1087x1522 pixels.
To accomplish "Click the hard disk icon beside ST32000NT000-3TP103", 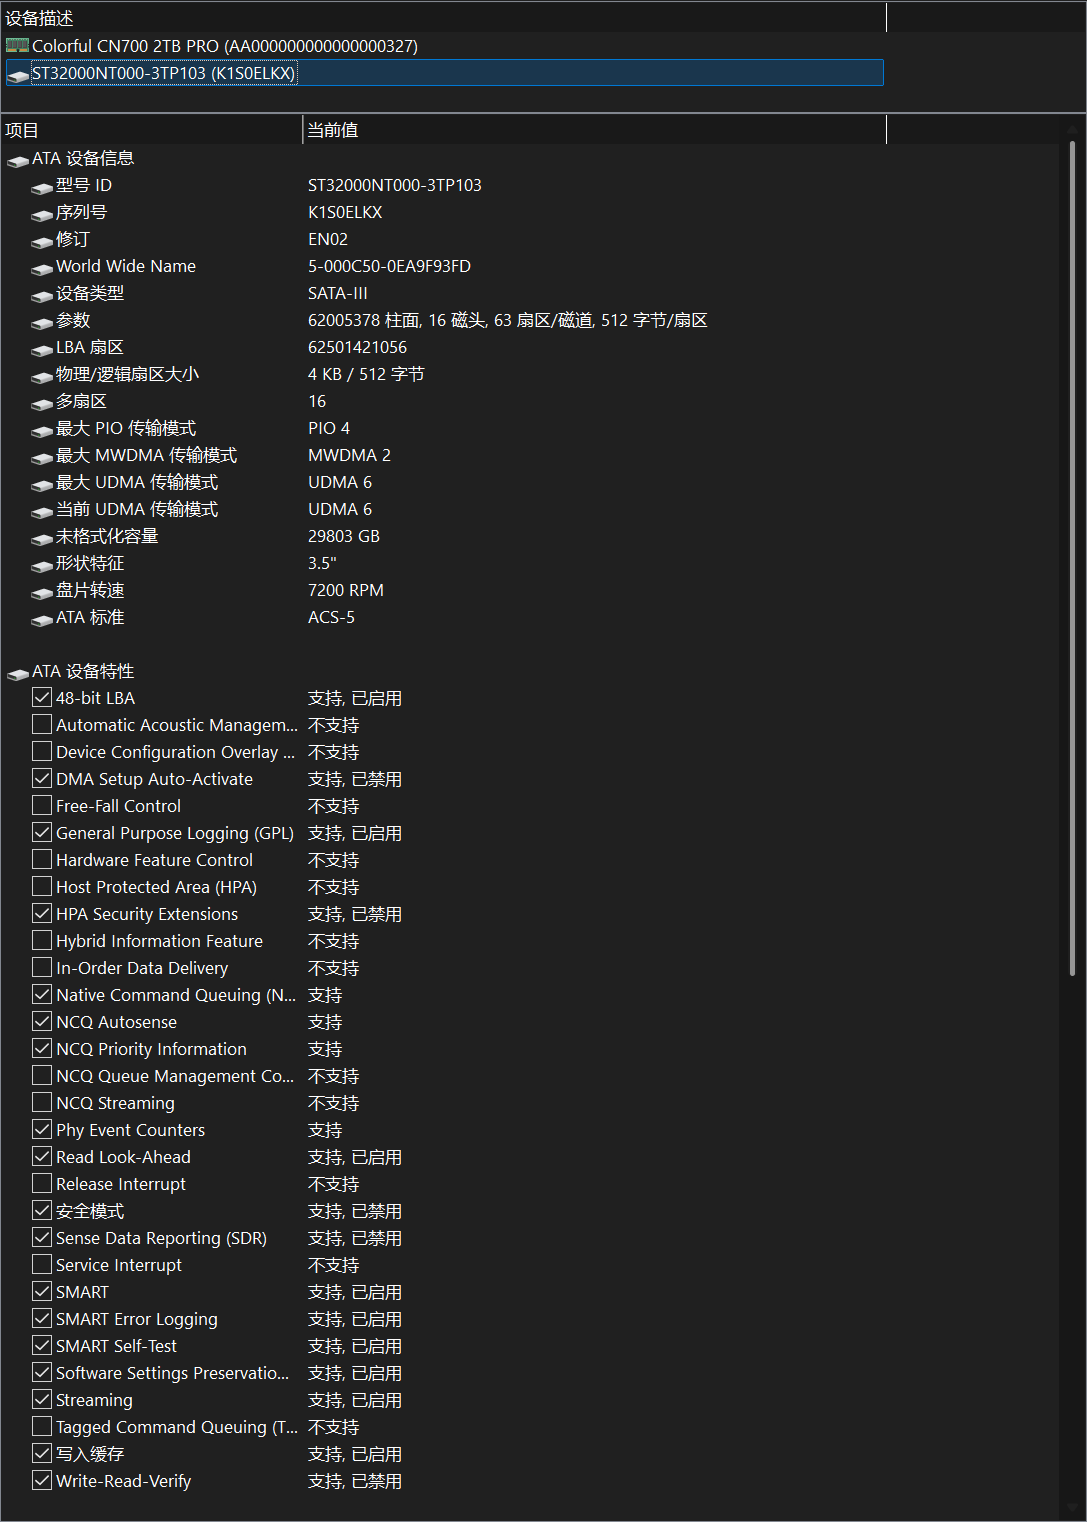I will point(18,75).
